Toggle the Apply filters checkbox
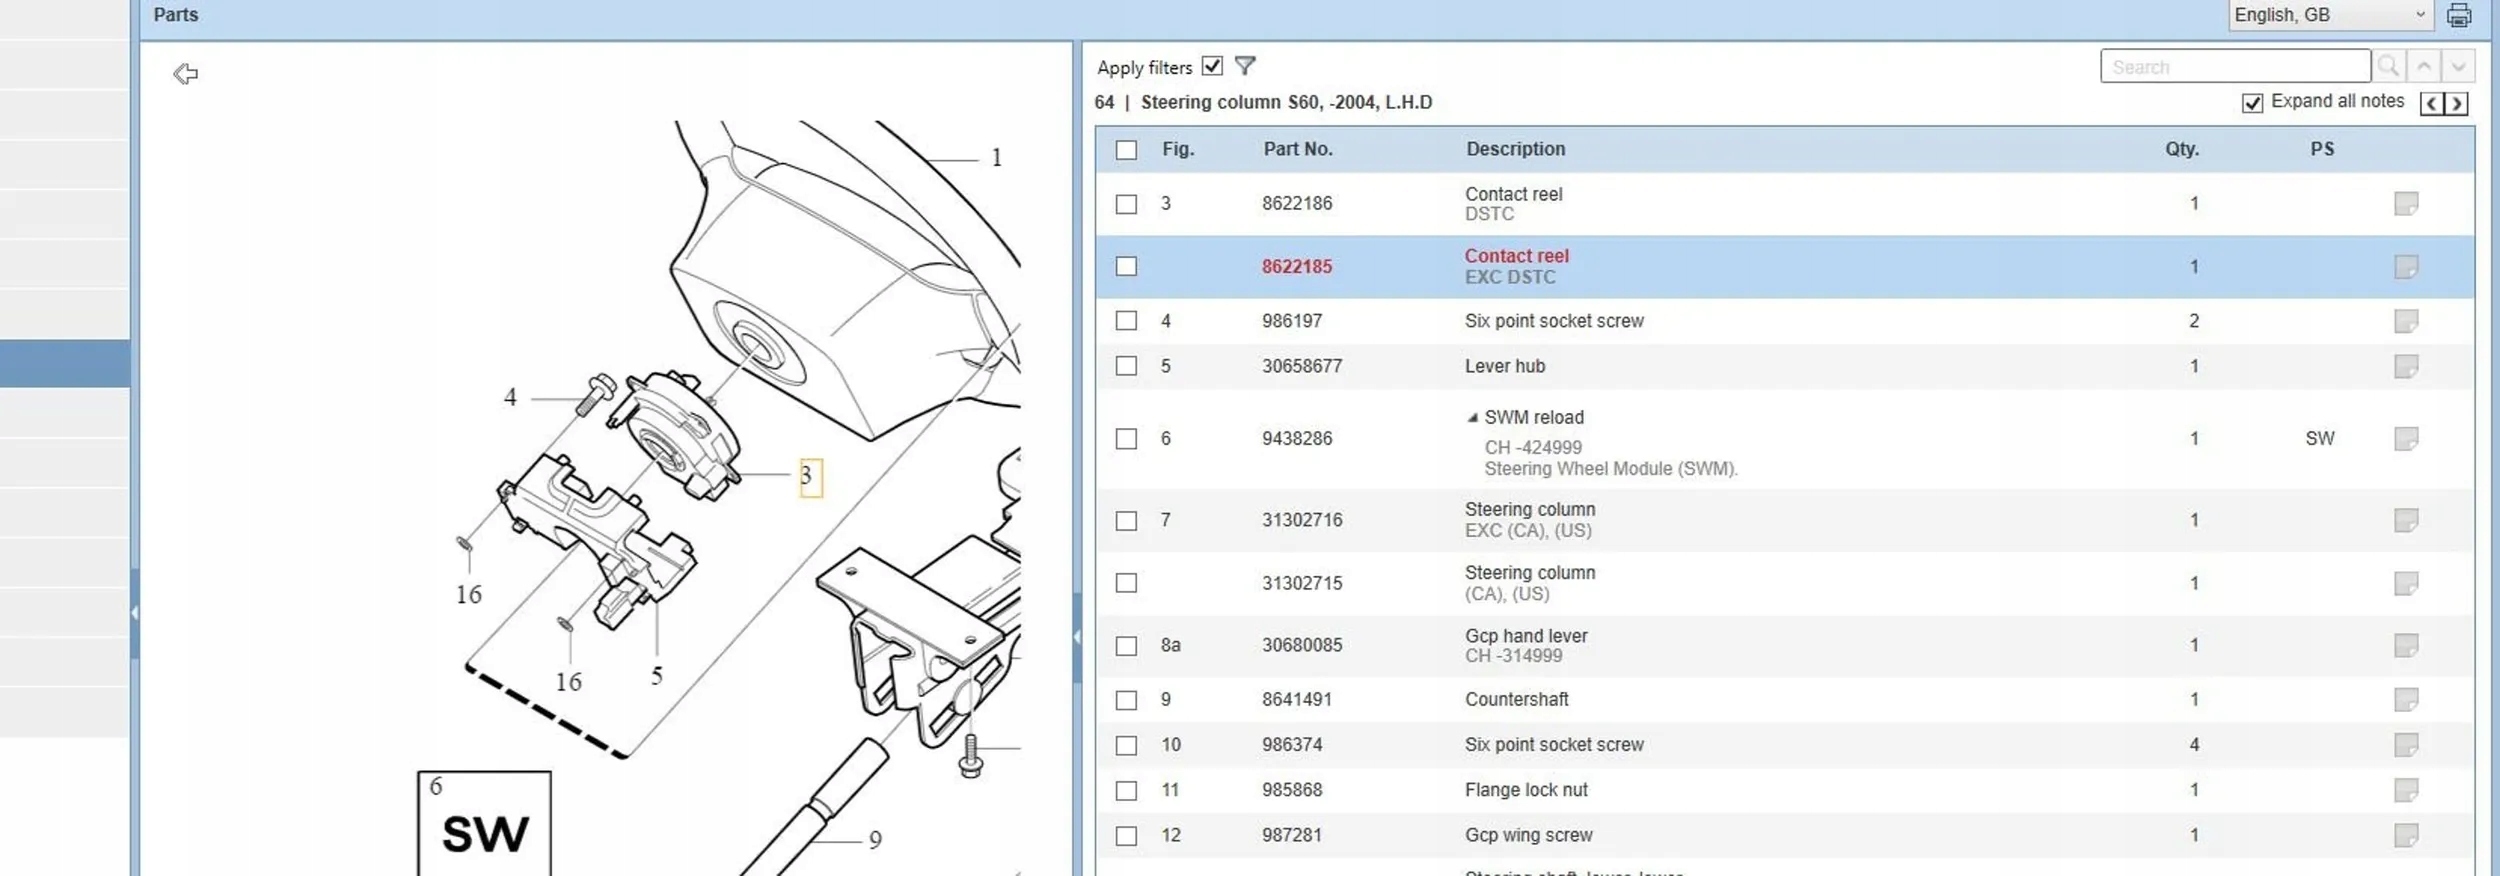The height and width of the screenshot is (876, 2500). pyautogui.click(x=1212, y=66)
